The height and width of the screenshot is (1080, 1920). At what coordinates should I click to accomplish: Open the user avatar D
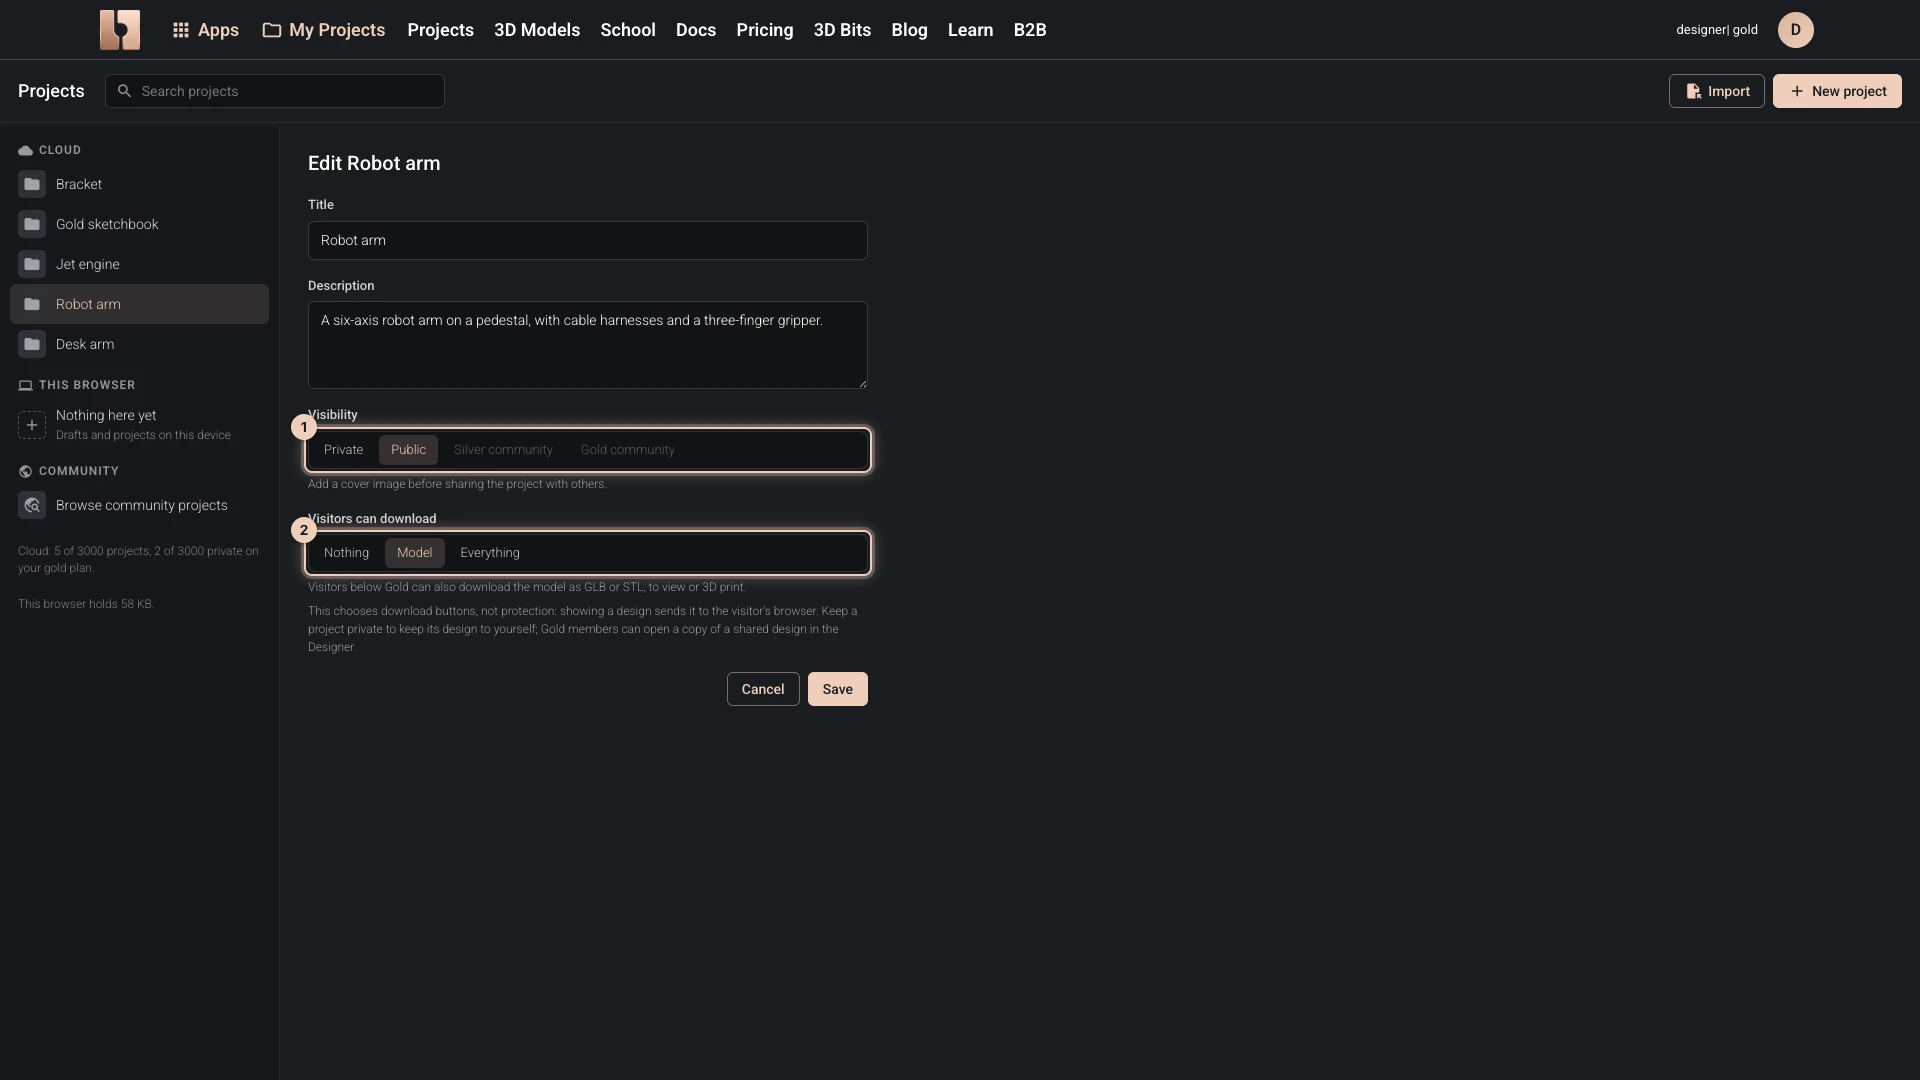[x=1795, y=30]
